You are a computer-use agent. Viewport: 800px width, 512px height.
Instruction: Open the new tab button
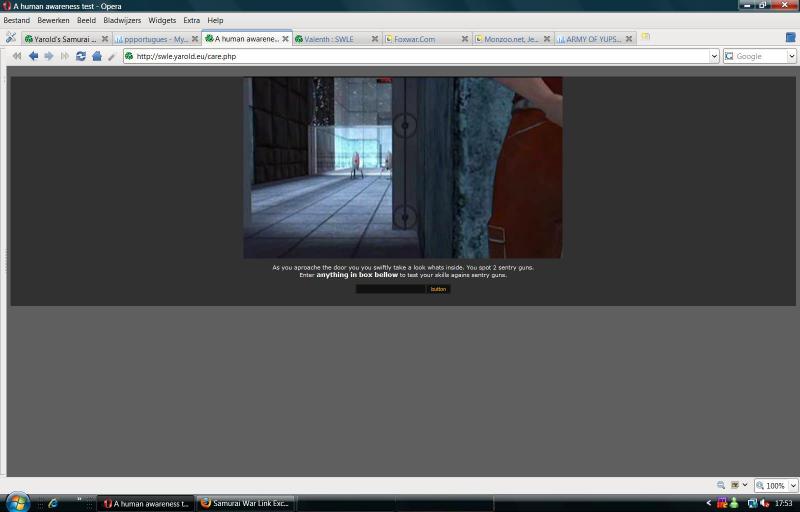point(646,38)
